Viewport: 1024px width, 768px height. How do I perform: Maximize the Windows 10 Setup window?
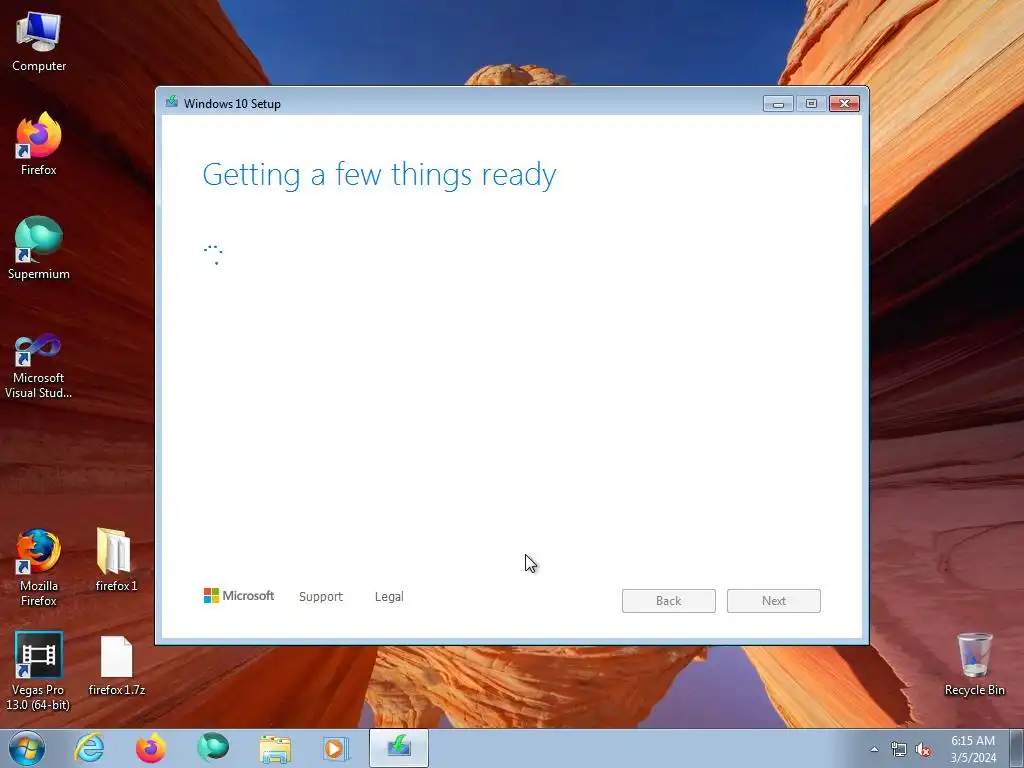point(811,104)
